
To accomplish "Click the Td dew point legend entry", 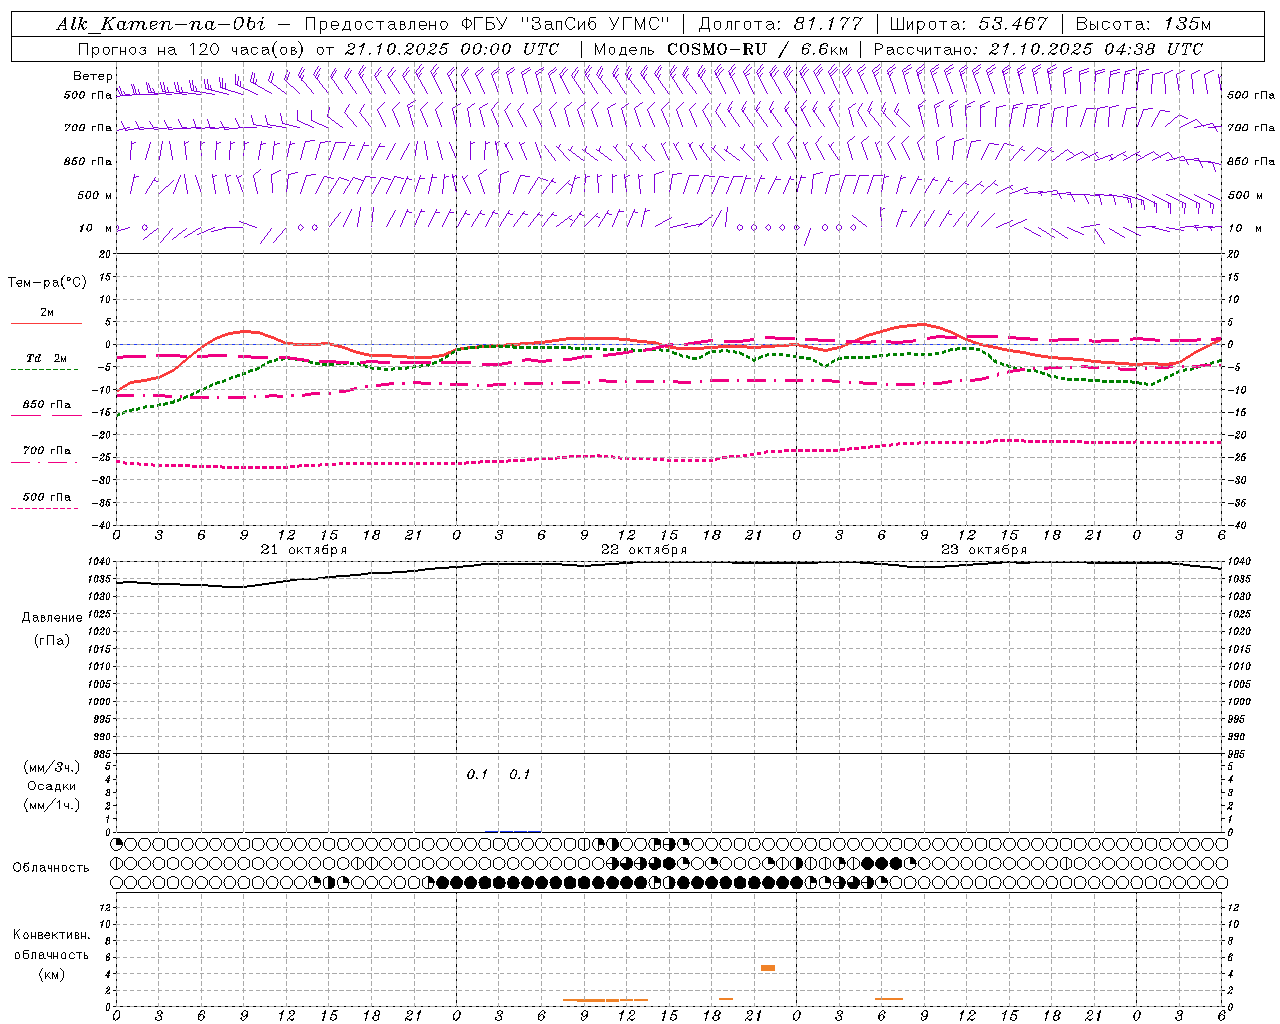I will (46, 358).
